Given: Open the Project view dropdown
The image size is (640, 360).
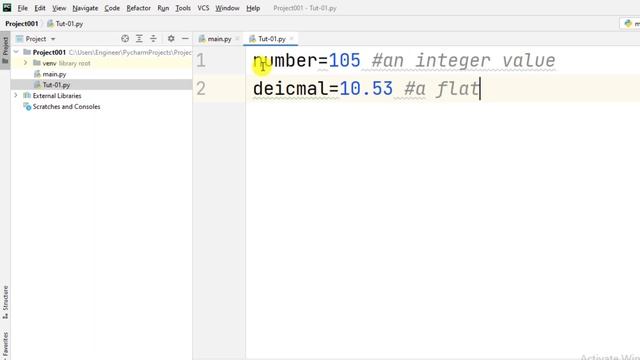Looking at the screenshot, I should click(36, 39).
